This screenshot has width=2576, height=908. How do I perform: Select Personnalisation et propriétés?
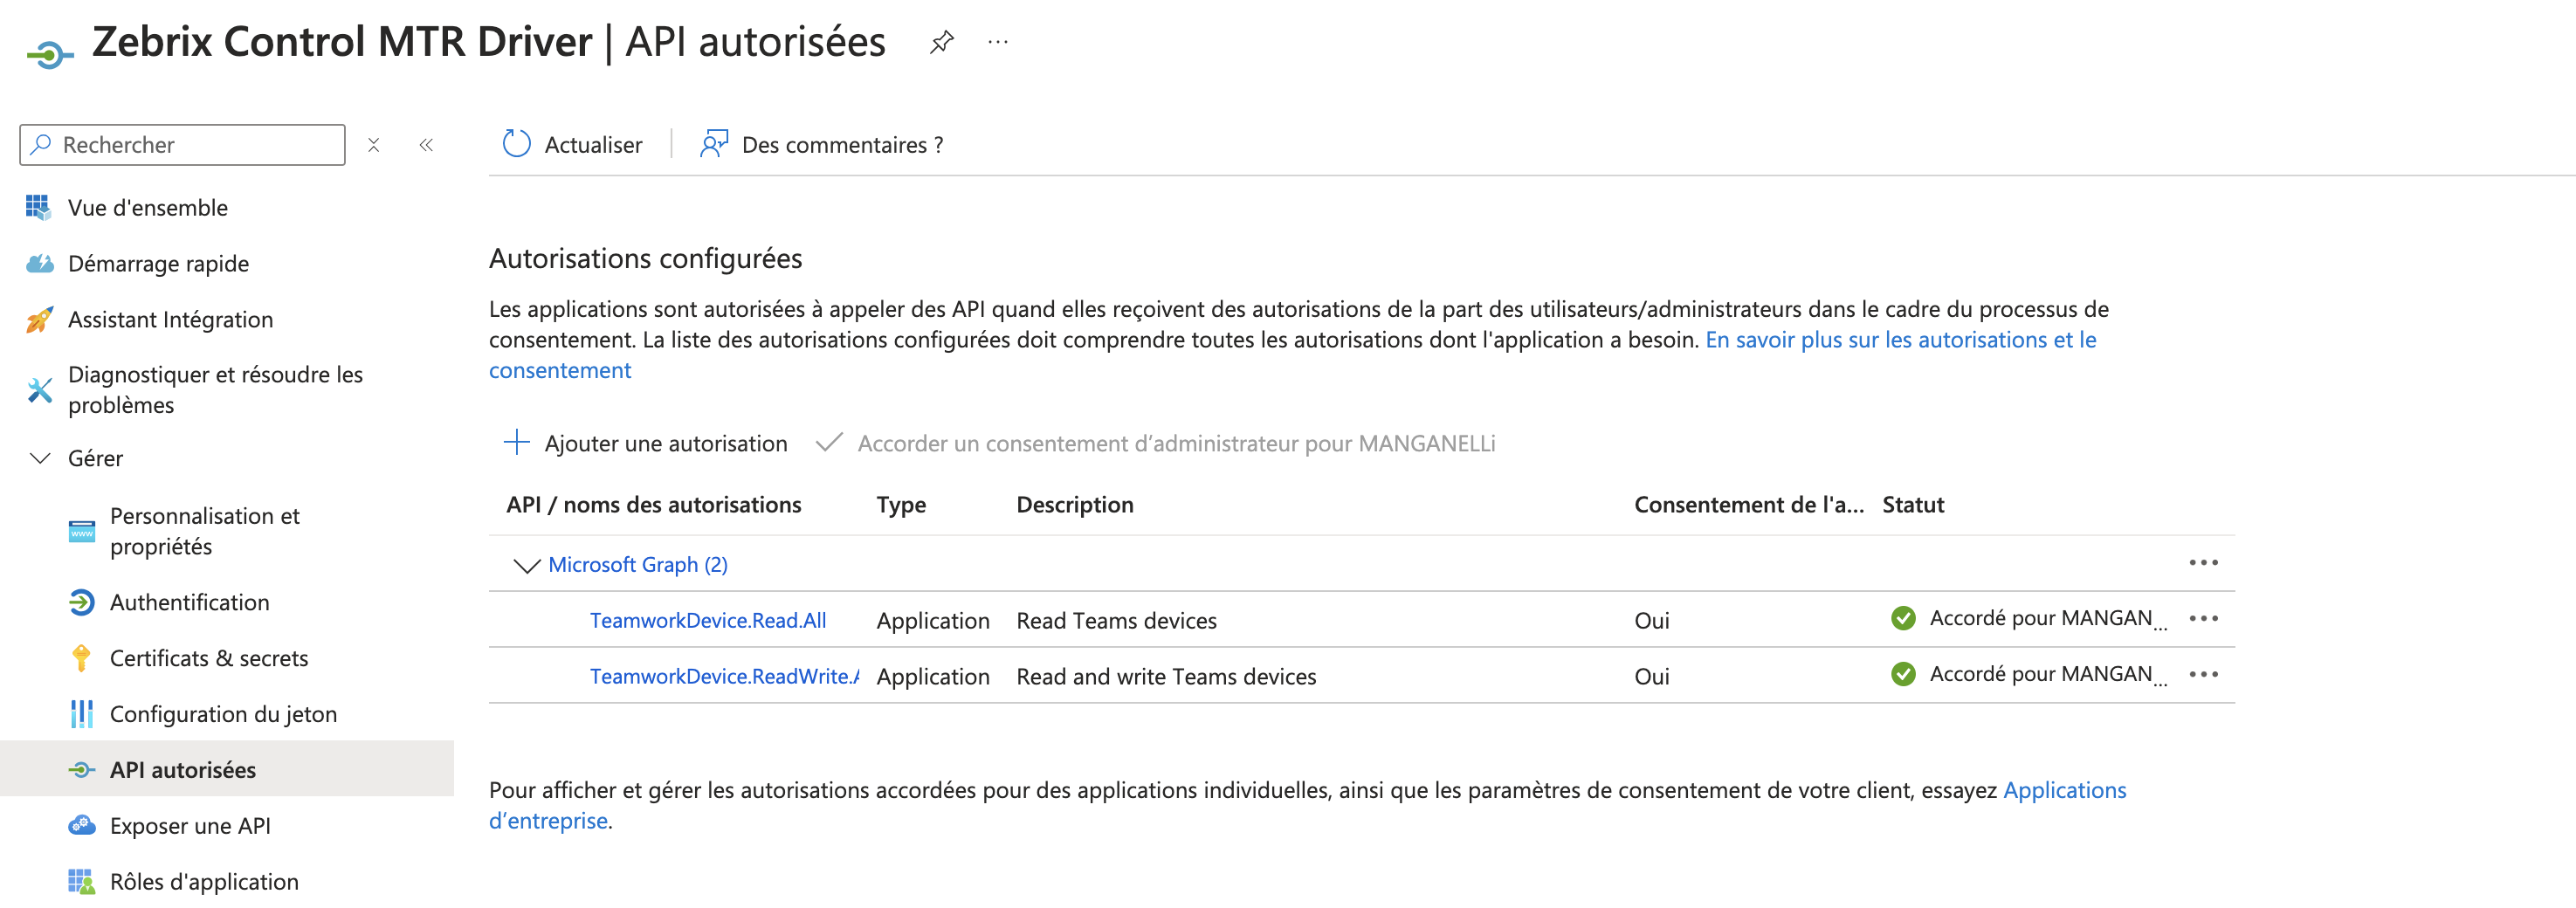(205, 531)
